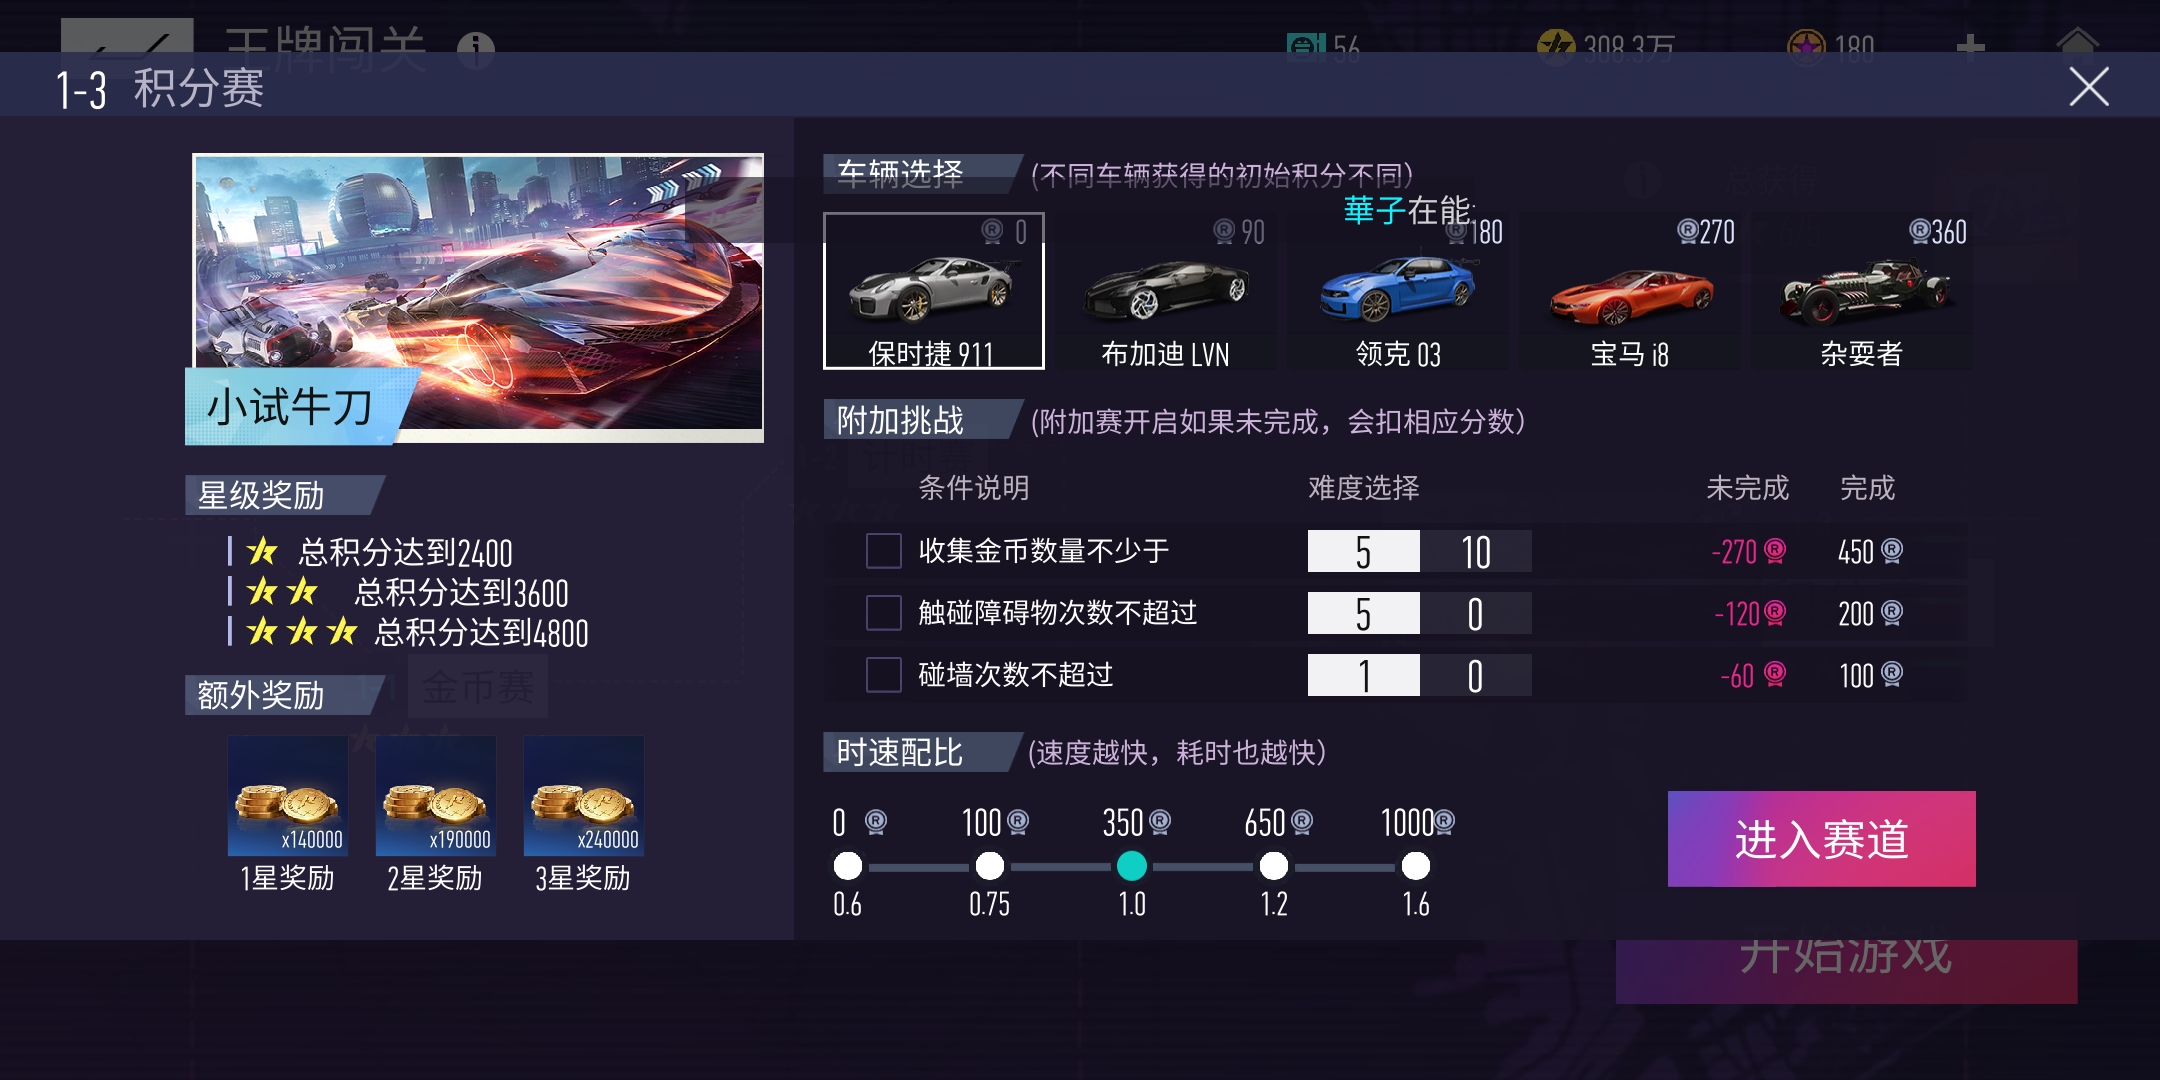Tap the 小试牛刀 track preview image
The width and height of the screenshot is (2160, 1080).
pyautogui.click(x=478, y=297)
